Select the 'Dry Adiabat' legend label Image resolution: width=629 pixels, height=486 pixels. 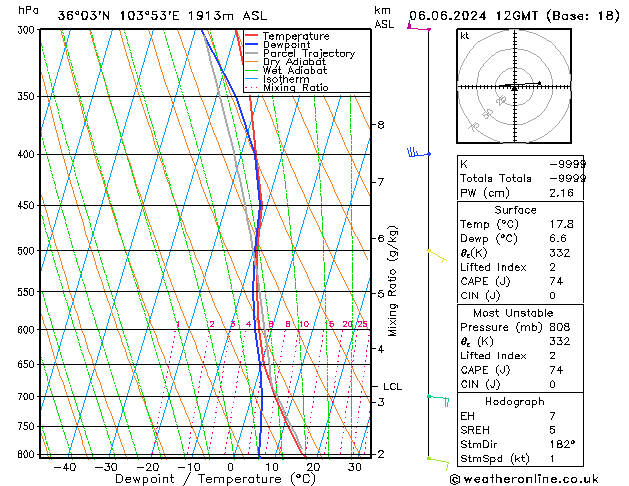click(x=294, y=62)
